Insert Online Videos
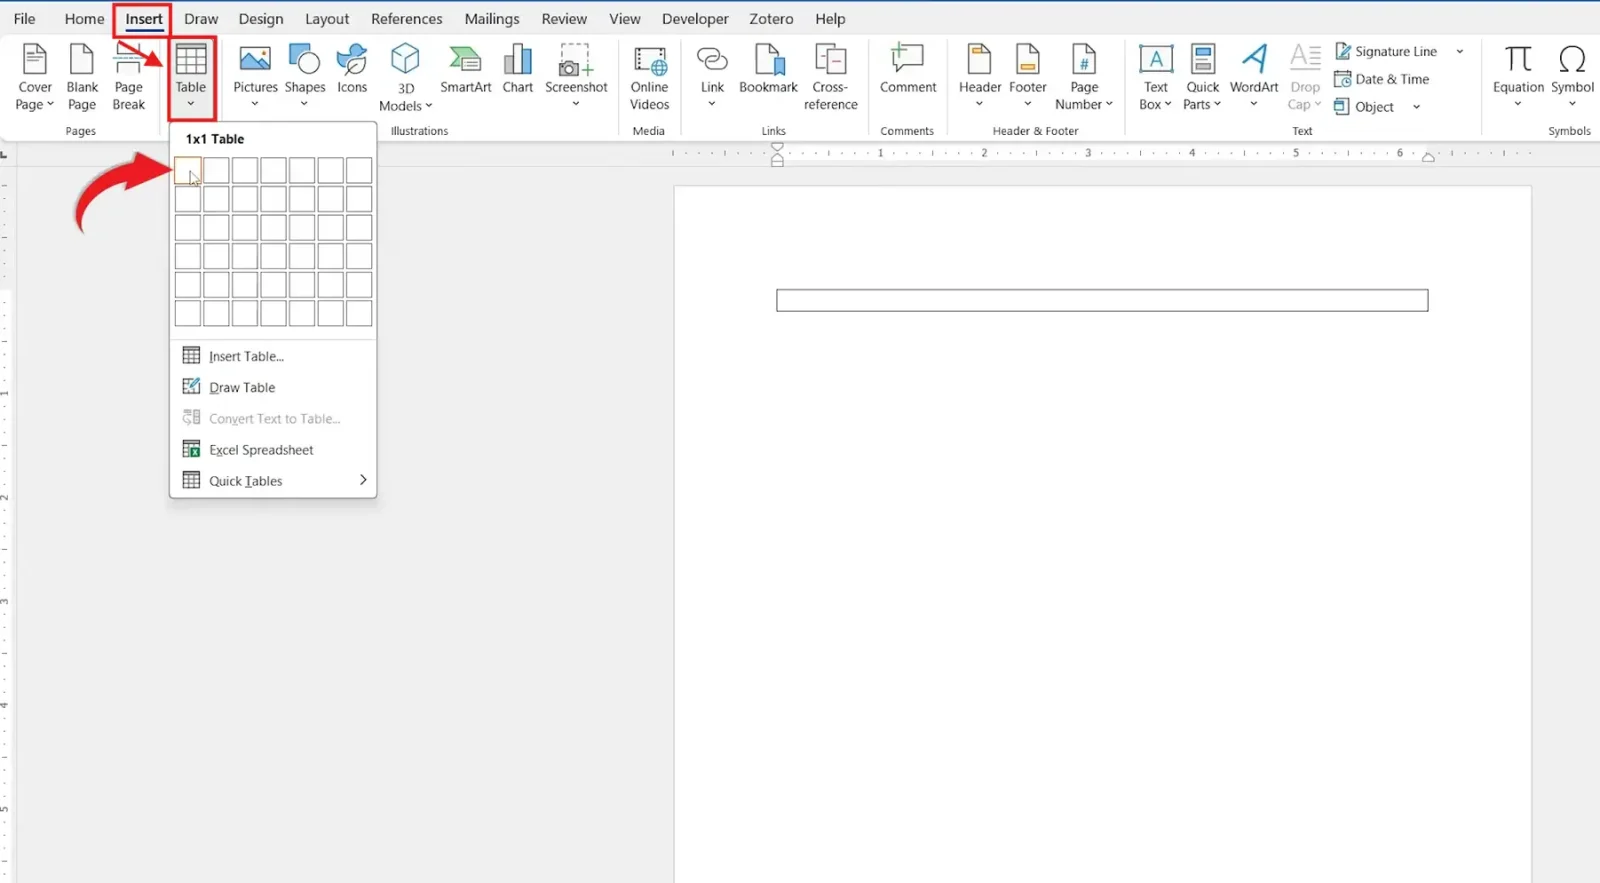Screen dimensions: 1600x883 click(649, 77)
